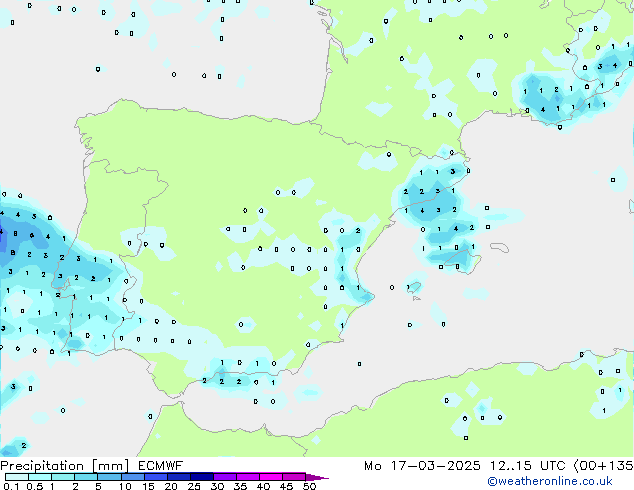Click the '(00+135' forecast offset text
Viewport: 634px width, 490px height.
pyautogui.click(x=604, y=466)
